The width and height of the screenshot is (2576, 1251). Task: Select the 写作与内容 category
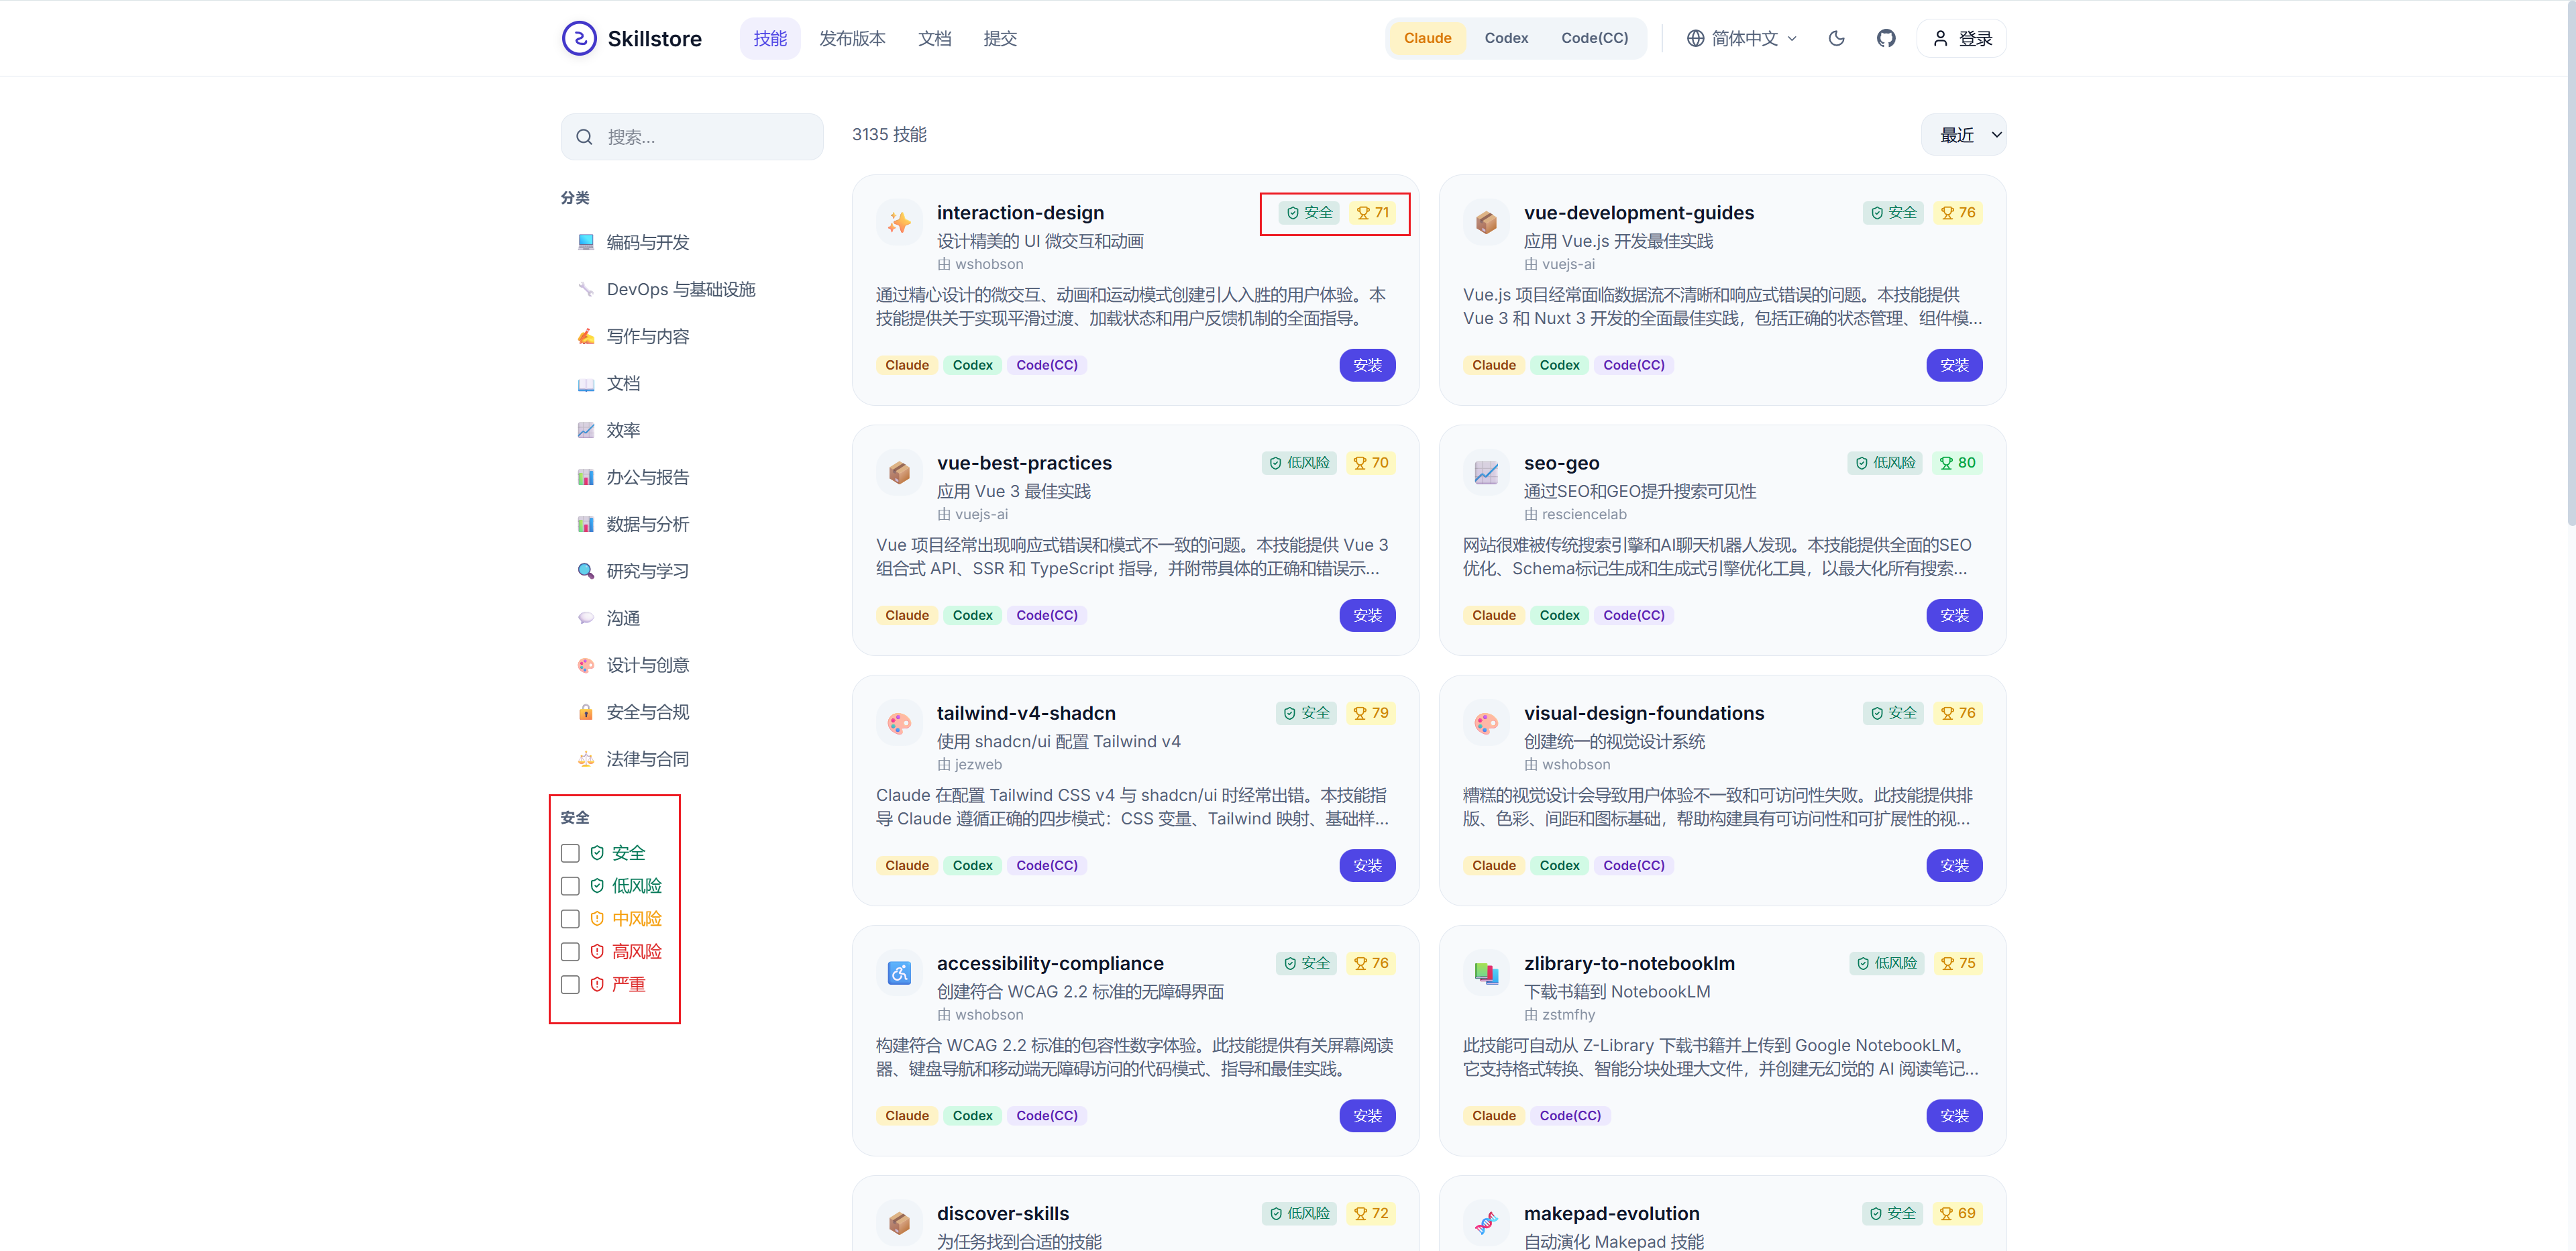692,337
